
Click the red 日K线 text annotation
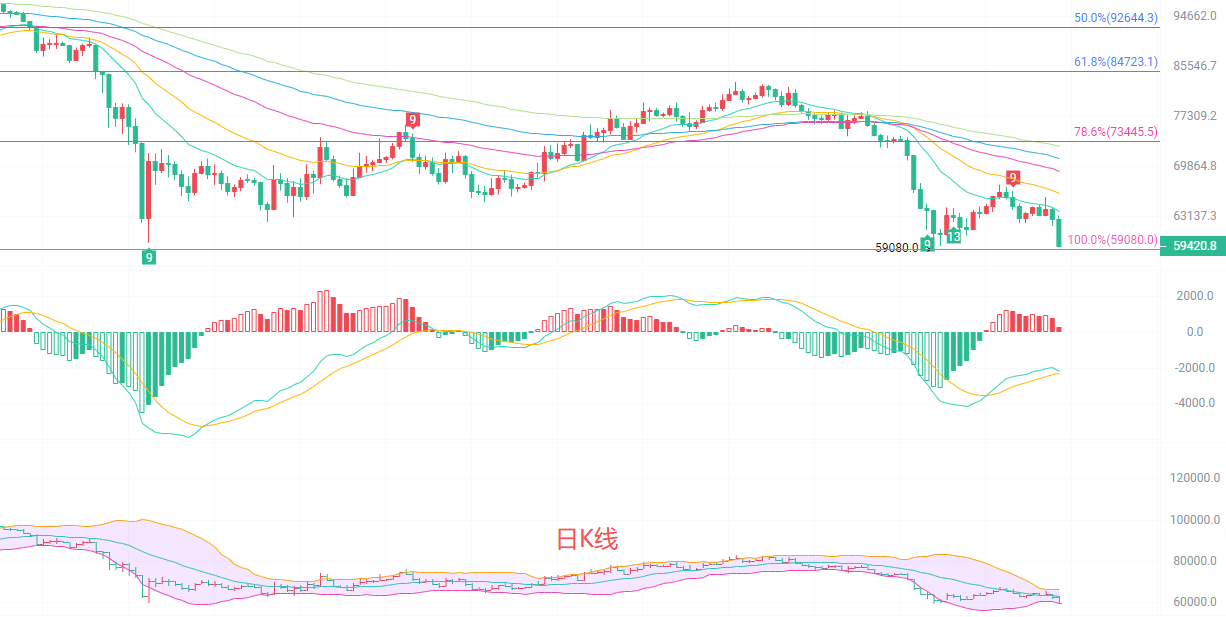point(587,540)
